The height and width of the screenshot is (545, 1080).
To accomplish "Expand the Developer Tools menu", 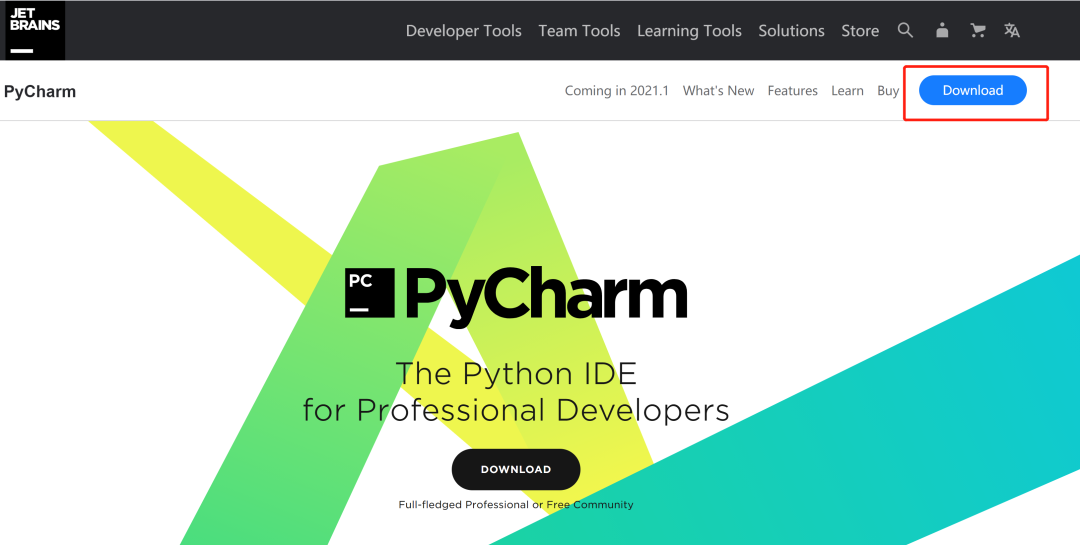I will (463, 31).
